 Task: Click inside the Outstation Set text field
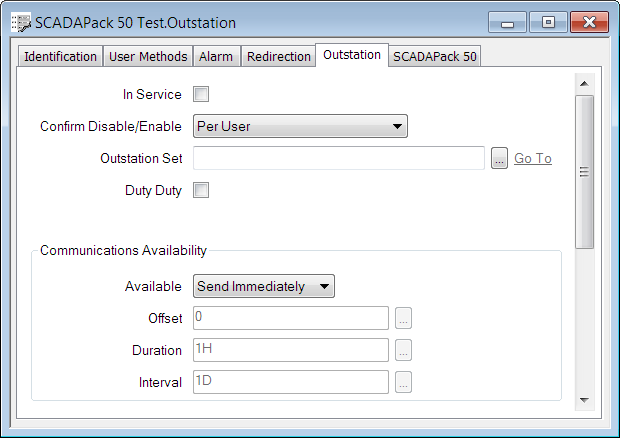pyautogui.click(x=338, y=158)
